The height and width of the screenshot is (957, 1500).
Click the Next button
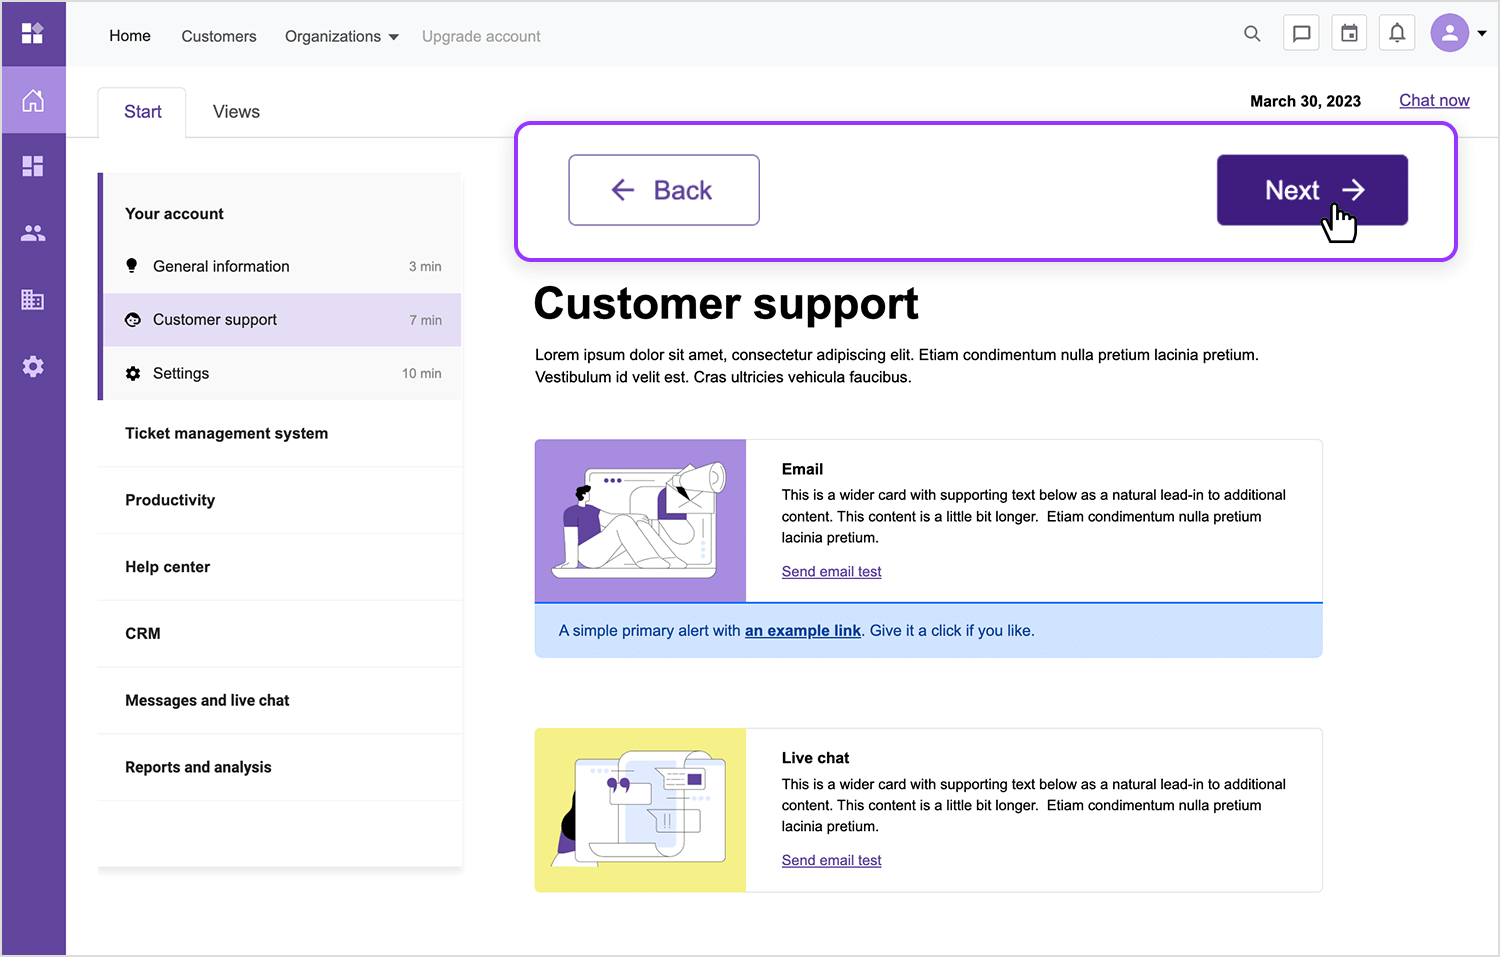point(1312,190)
